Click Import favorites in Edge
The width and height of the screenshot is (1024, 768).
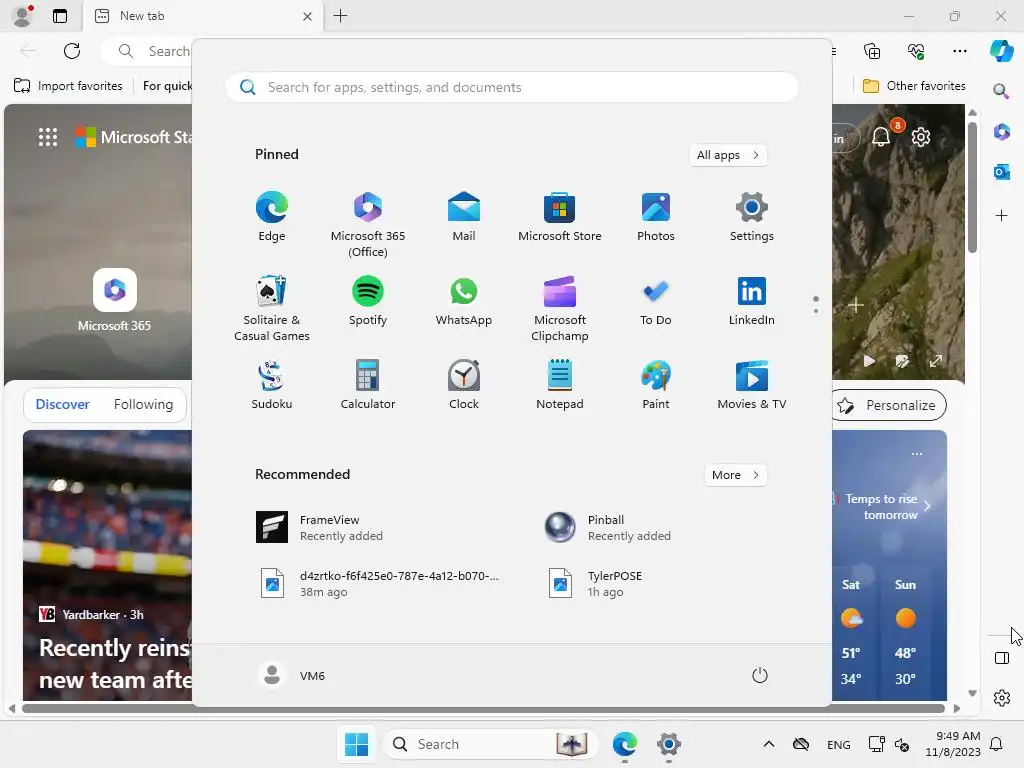(x=68, y=86)
